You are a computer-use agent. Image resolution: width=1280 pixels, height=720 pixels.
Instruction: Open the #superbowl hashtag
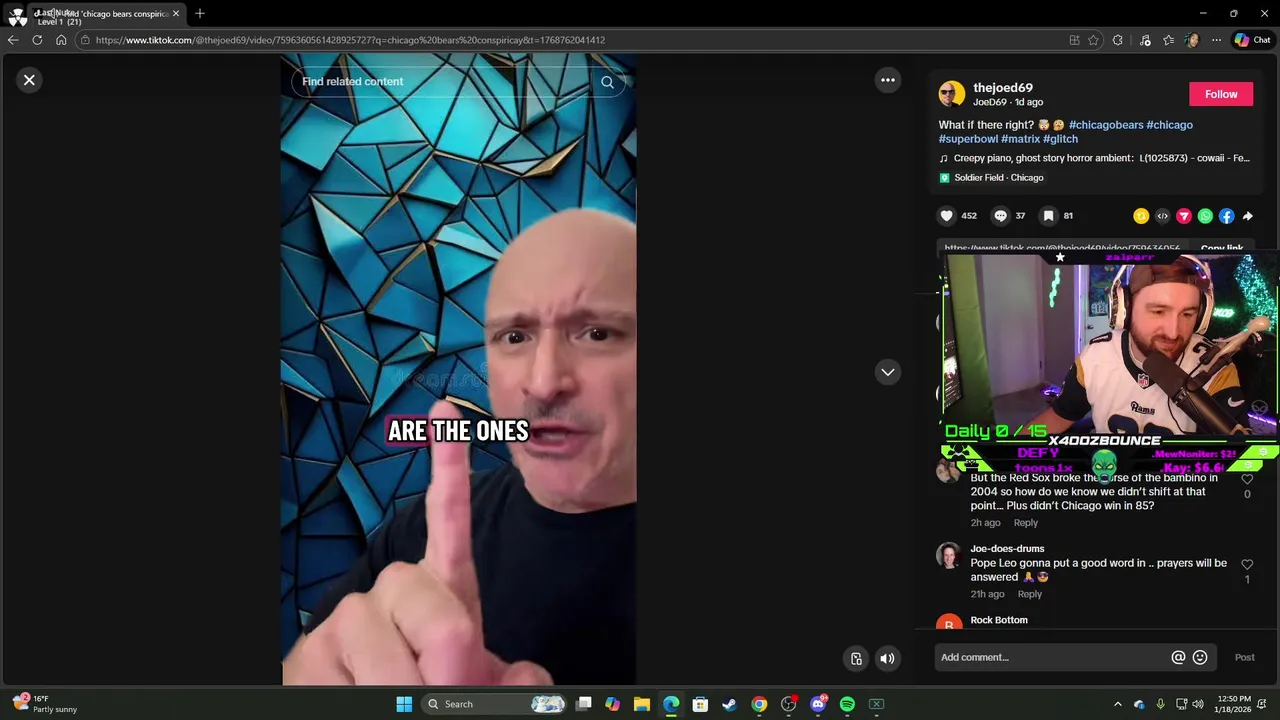(x=968, y=139)
